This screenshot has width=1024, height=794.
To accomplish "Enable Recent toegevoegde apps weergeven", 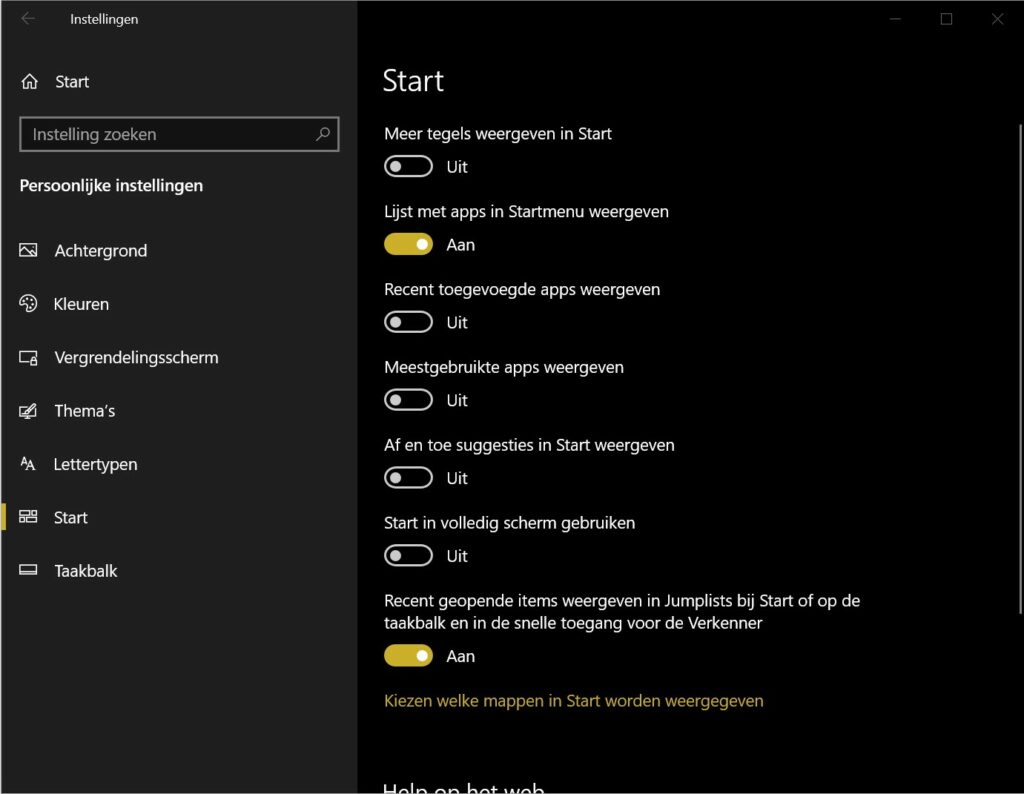I will (408, 322).
